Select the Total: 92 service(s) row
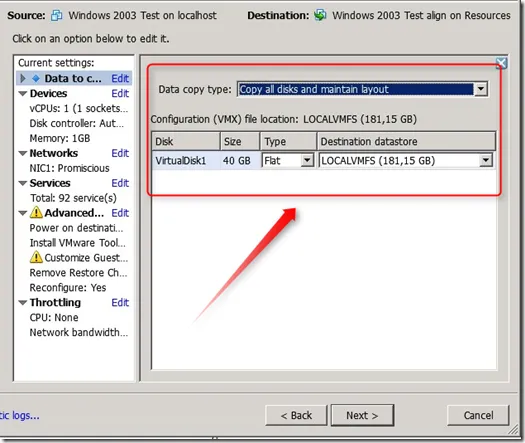Image resolution: width=525 pixels, height=443 pixels. [73, 198]
